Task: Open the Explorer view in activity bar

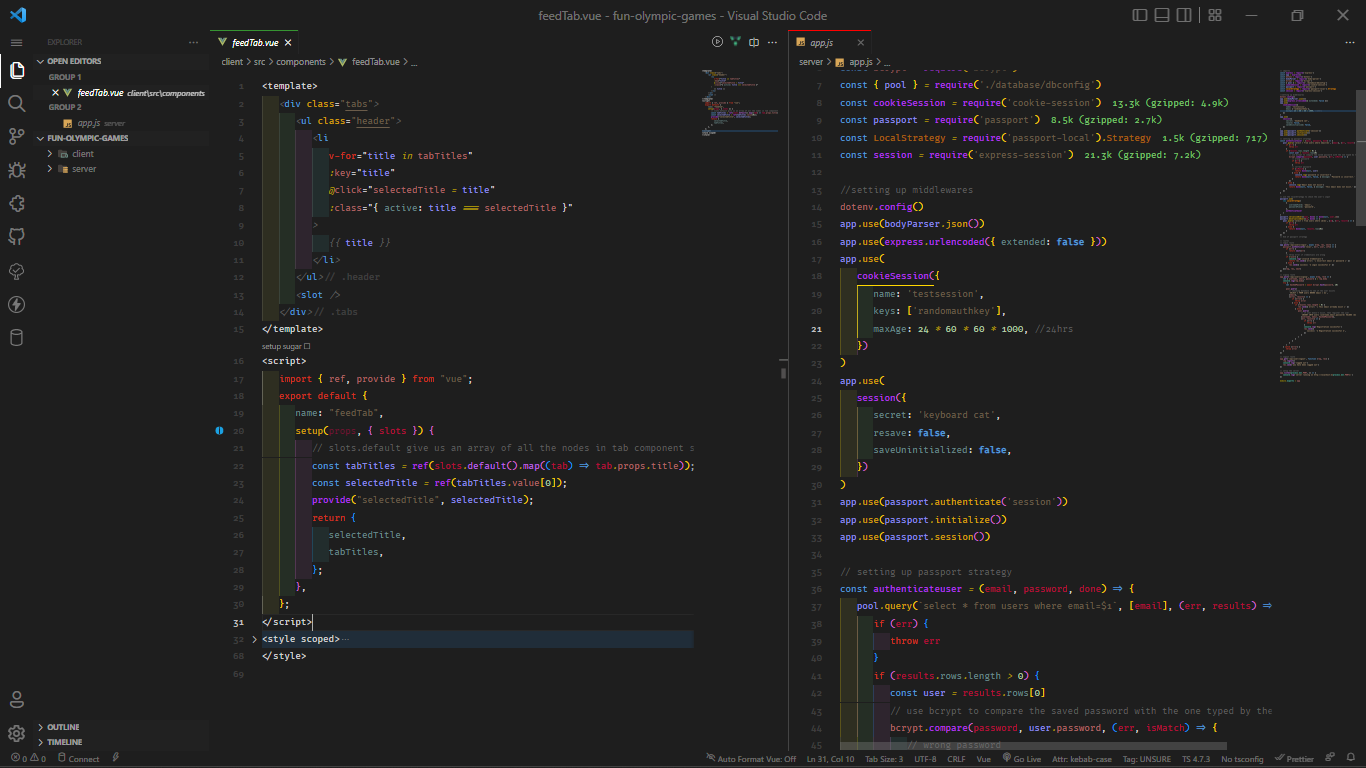Action: (x=16, y=70)
